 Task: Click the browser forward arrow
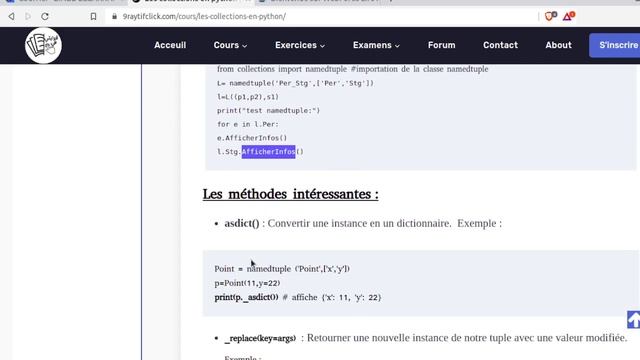point(28,16)
